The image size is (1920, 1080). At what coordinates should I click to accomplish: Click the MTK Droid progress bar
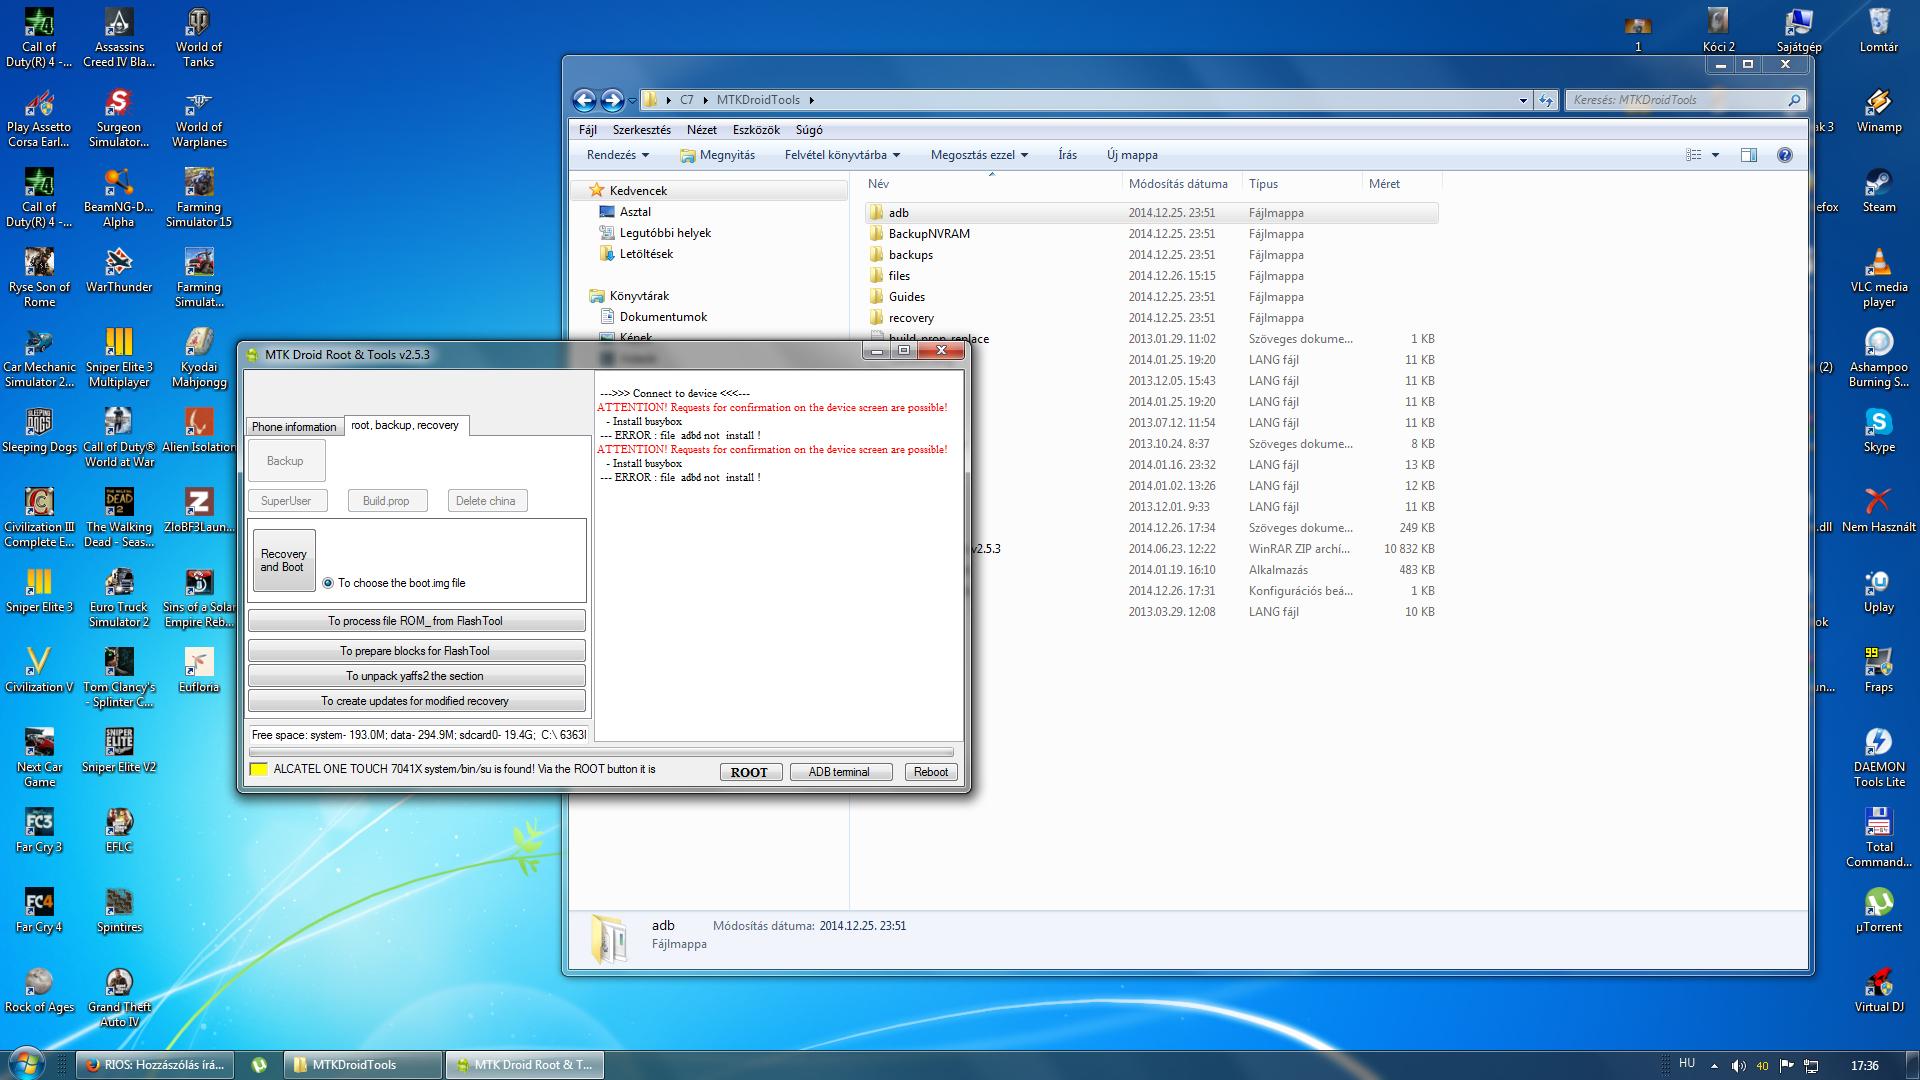(601, 752)
